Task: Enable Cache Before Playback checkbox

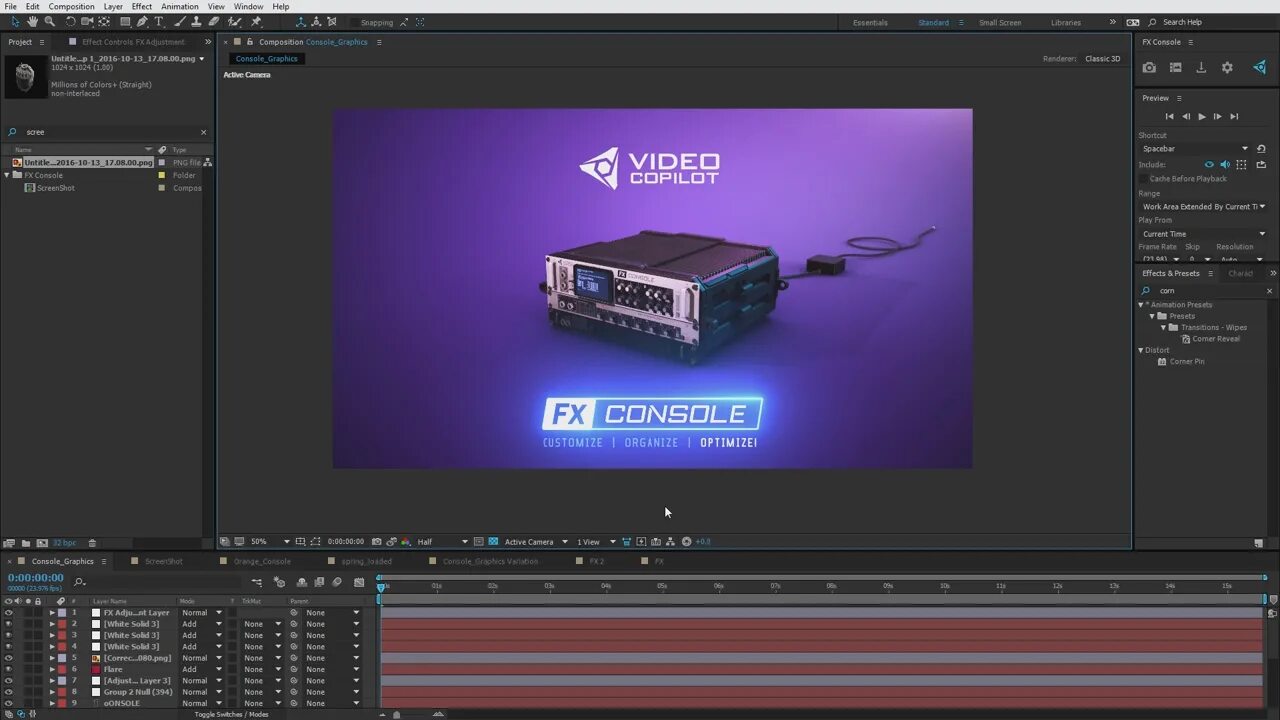Action: pyautogui.click(x=1144, y=179)
